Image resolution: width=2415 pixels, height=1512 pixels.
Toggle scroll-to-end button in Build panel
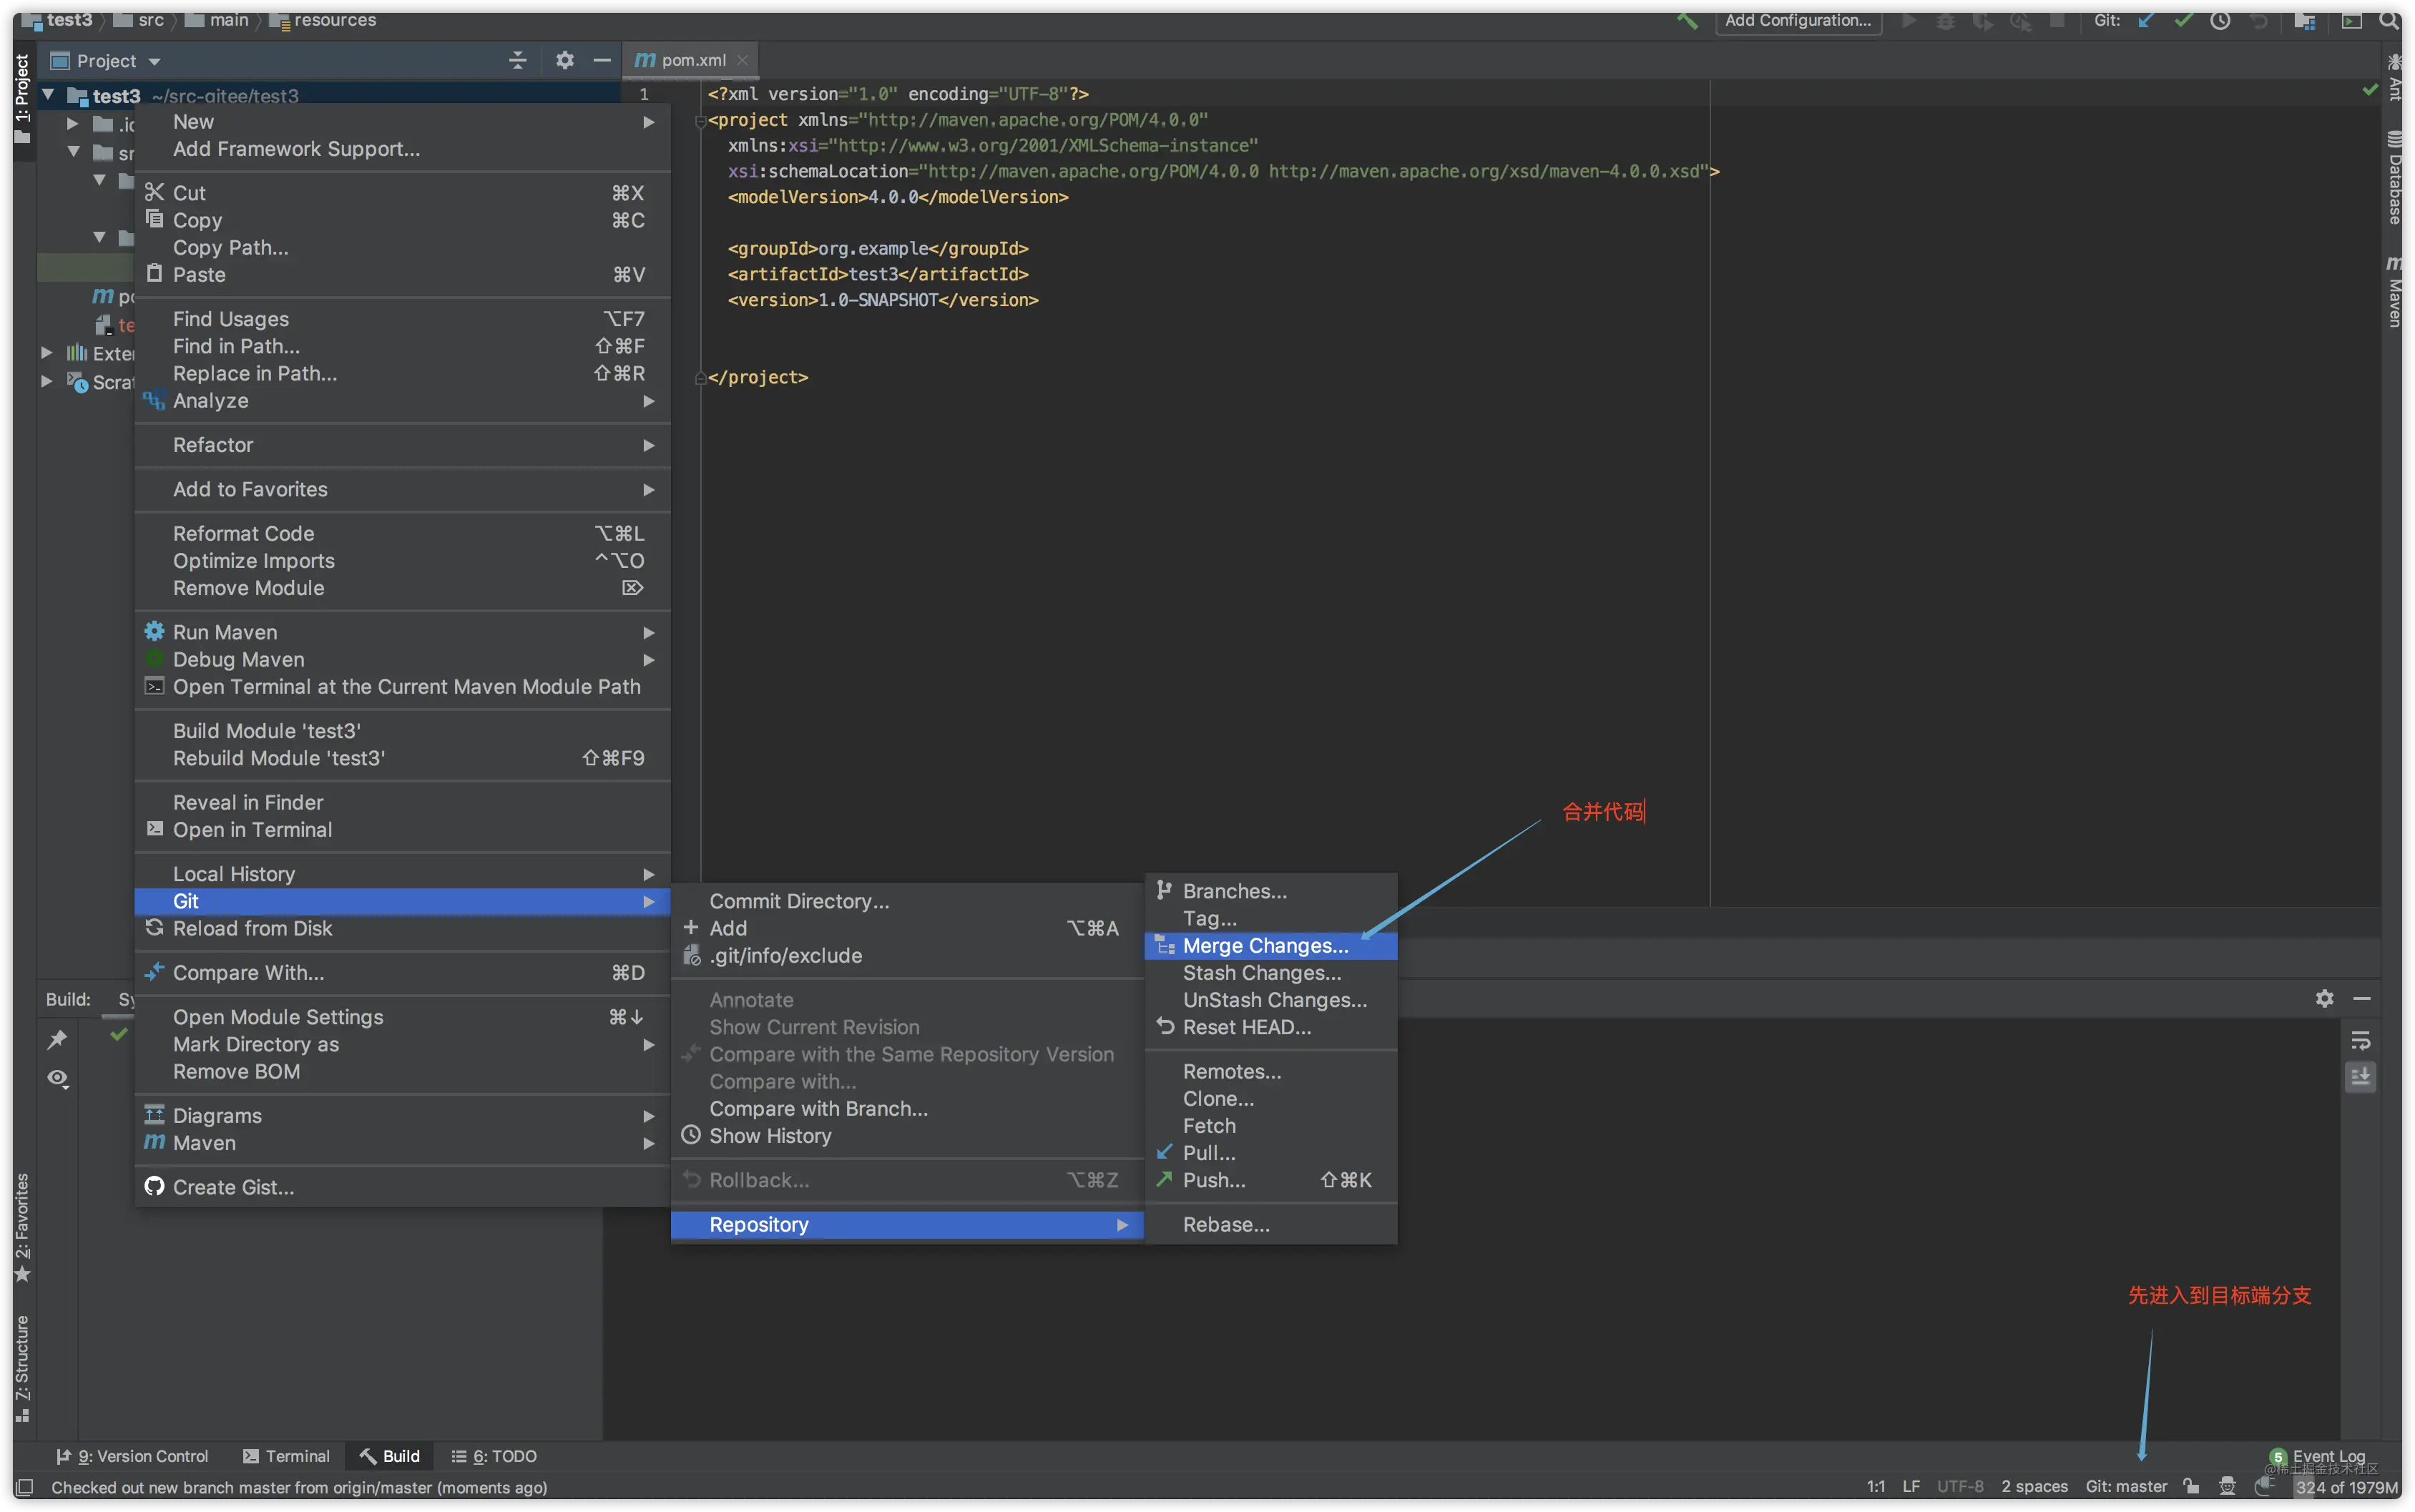(x=2360, y=1077)
